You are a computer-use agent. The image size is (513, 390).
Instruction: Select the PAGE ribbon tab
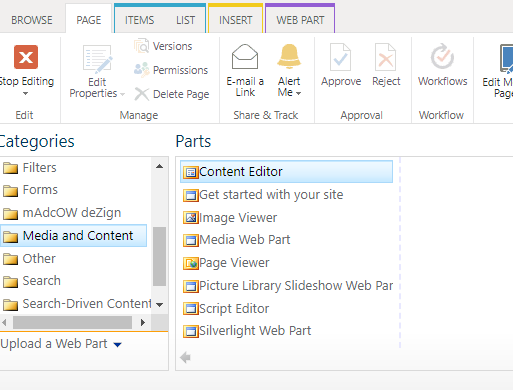coord(89,20)
